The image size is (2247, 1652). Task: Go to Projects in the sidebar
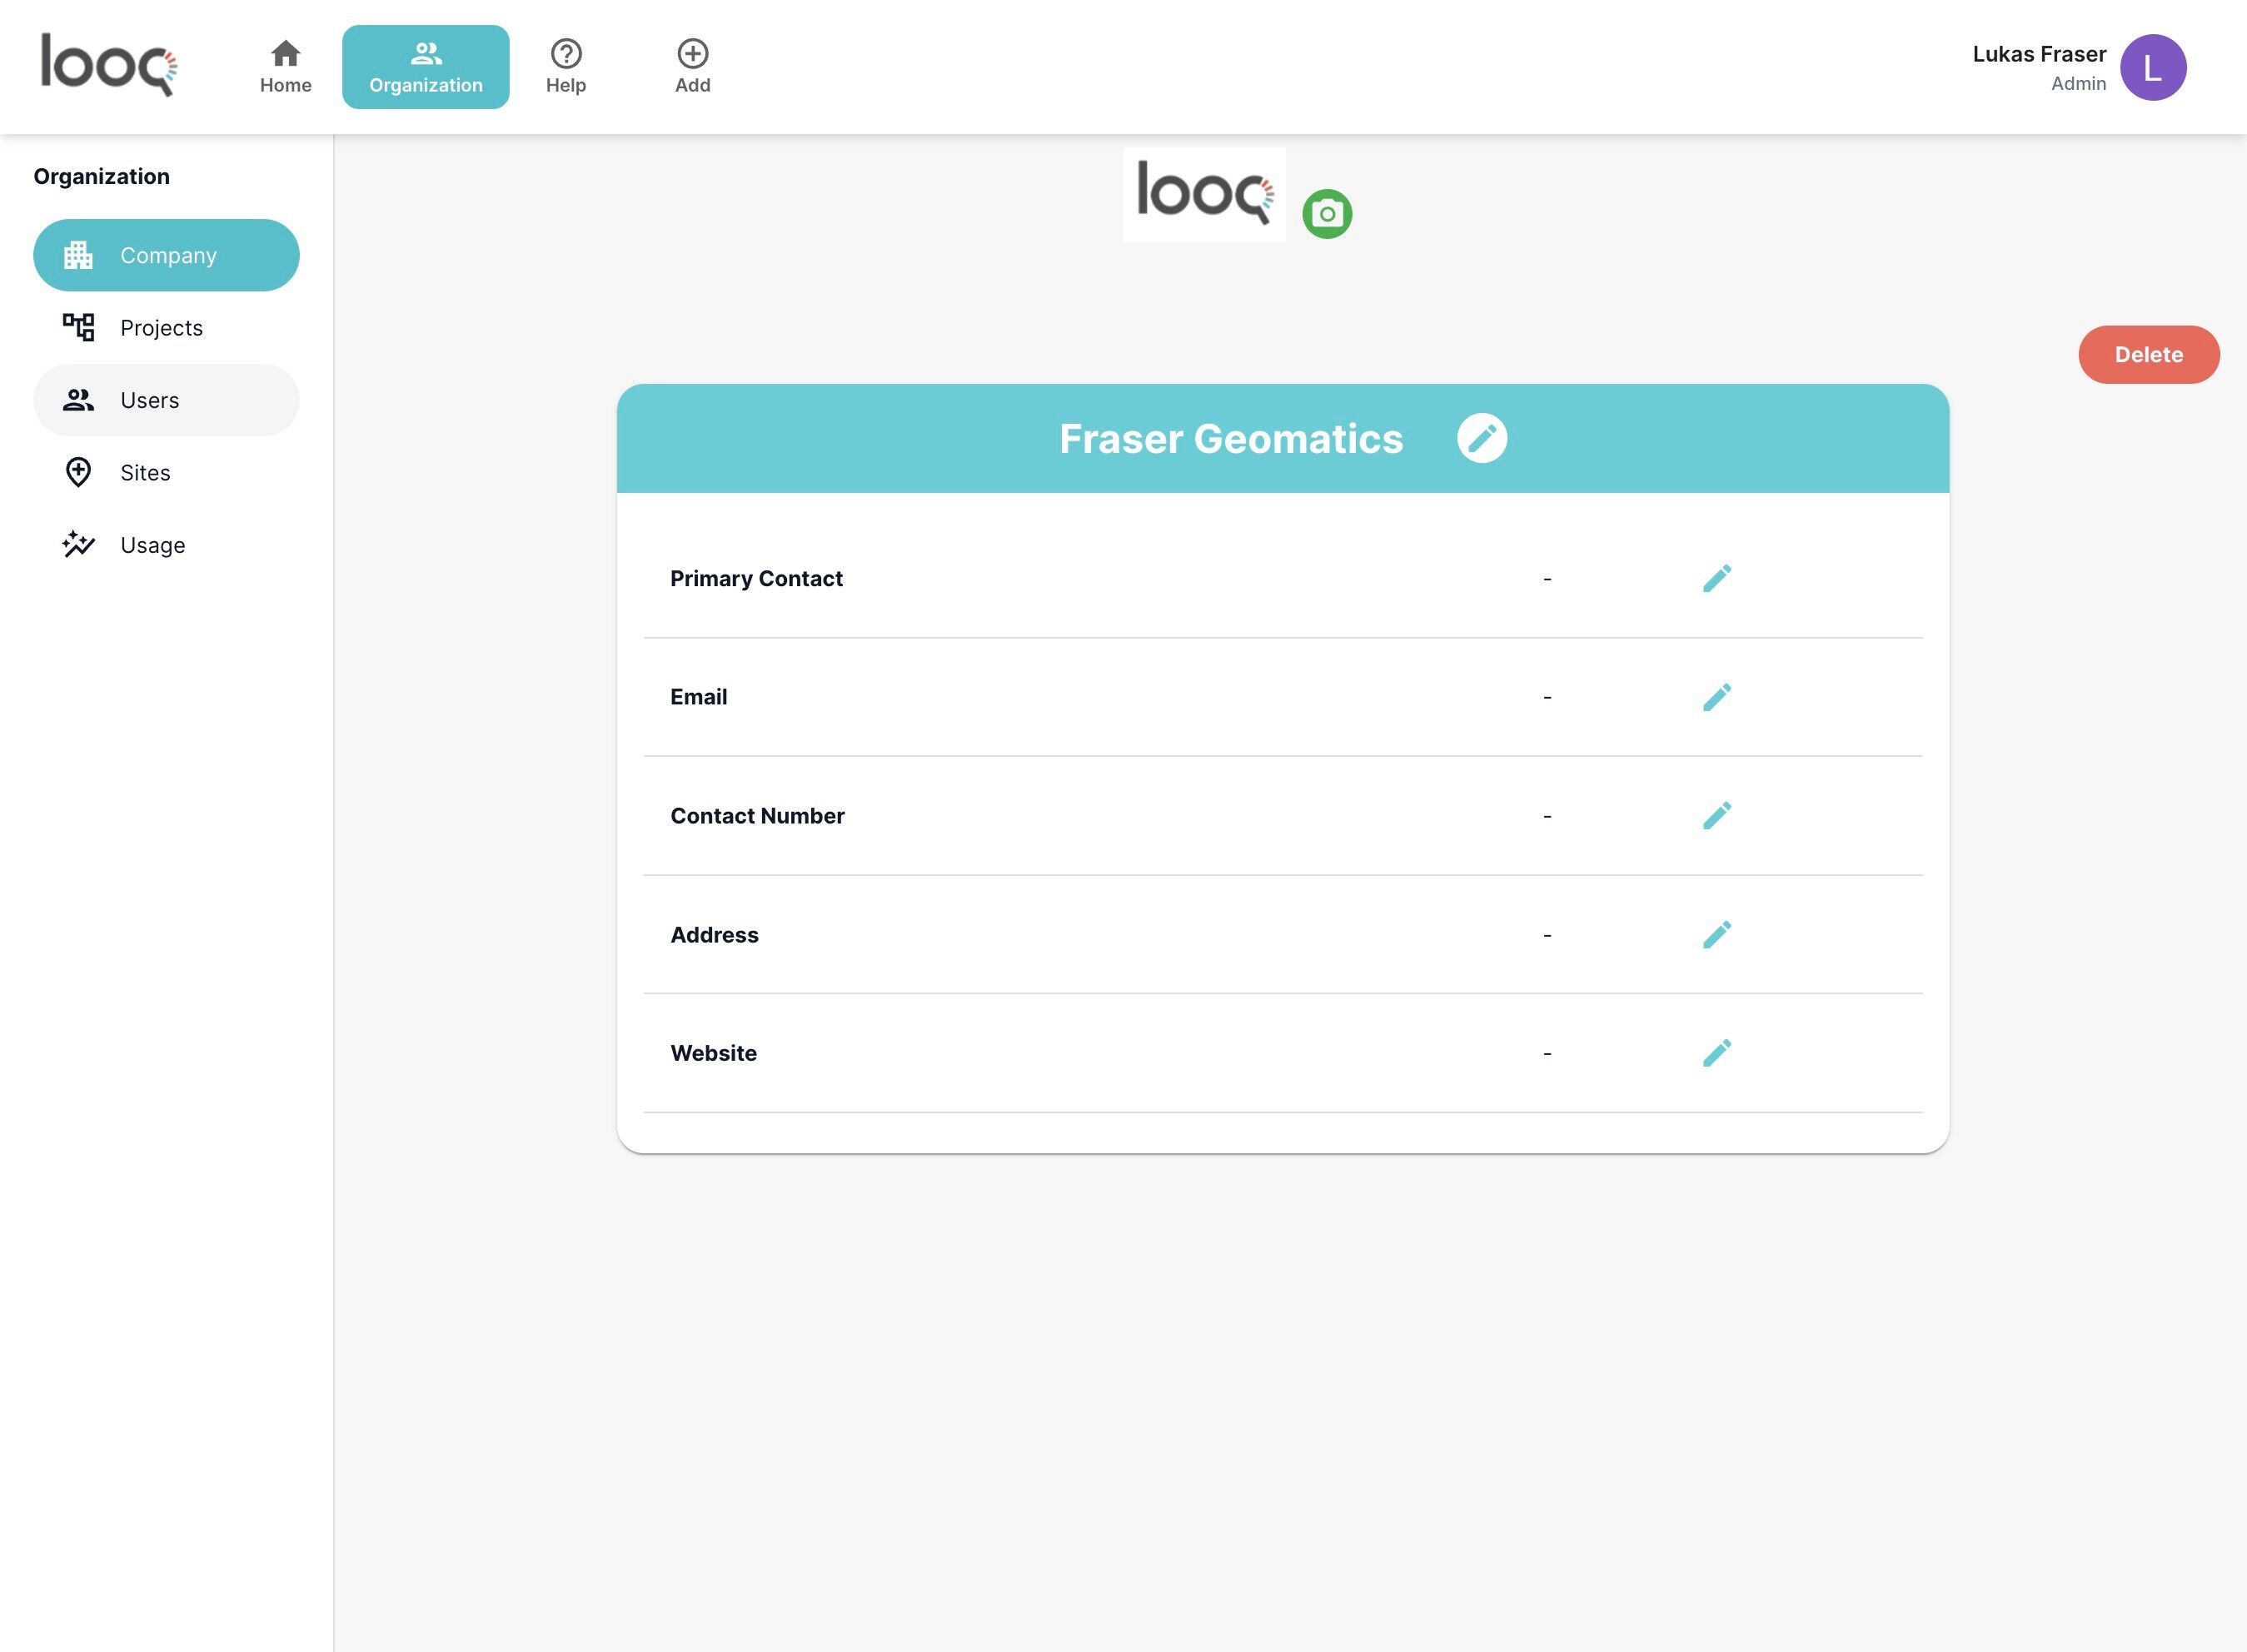tap(160, 328)
